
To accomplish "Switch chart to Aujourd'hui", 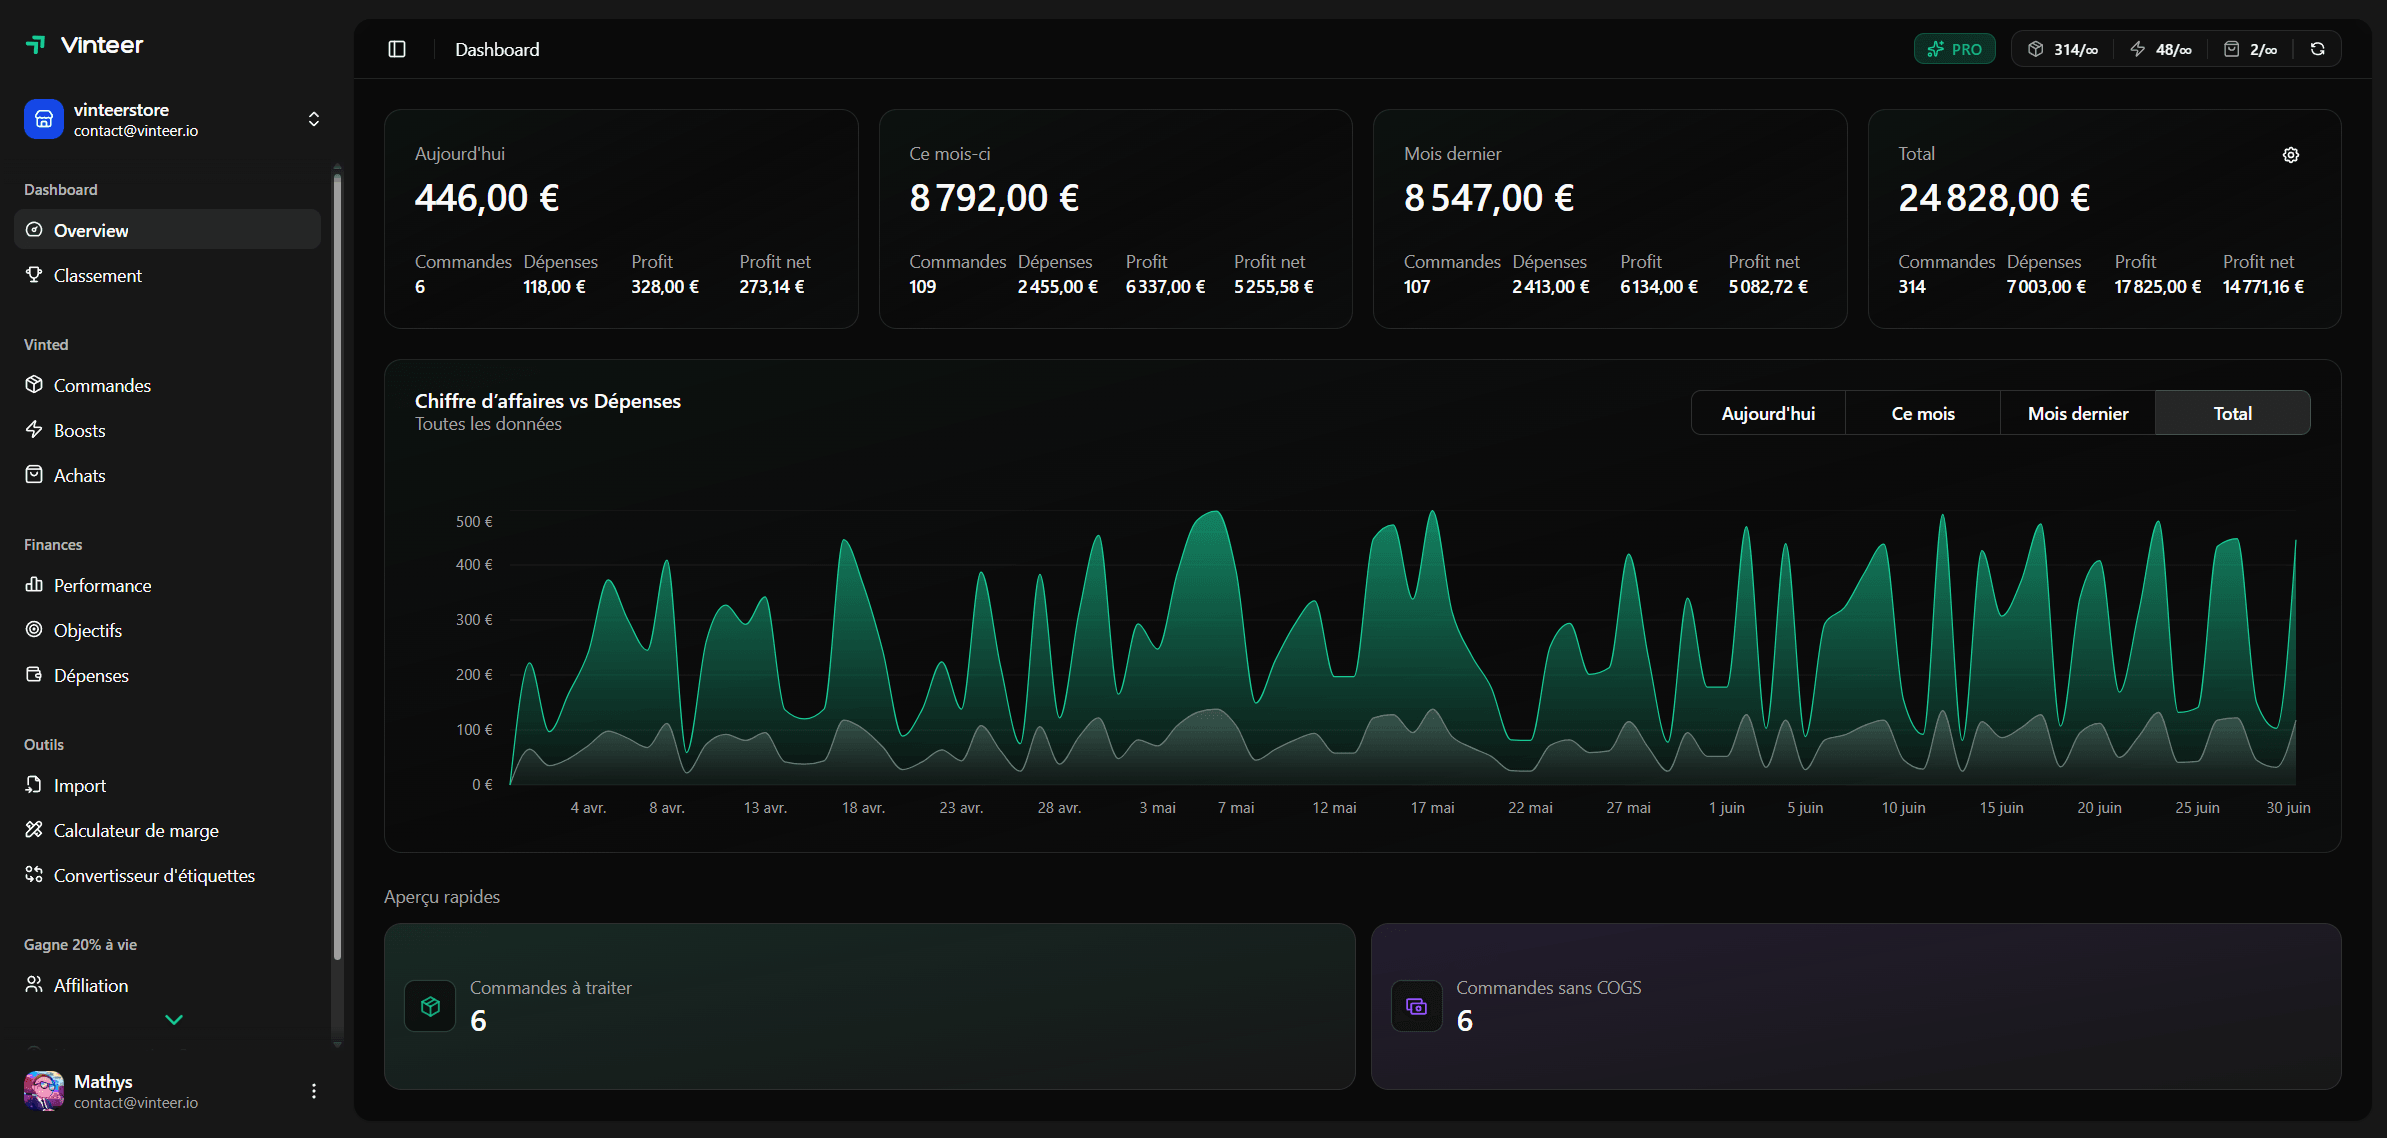I will [1767, 413].
